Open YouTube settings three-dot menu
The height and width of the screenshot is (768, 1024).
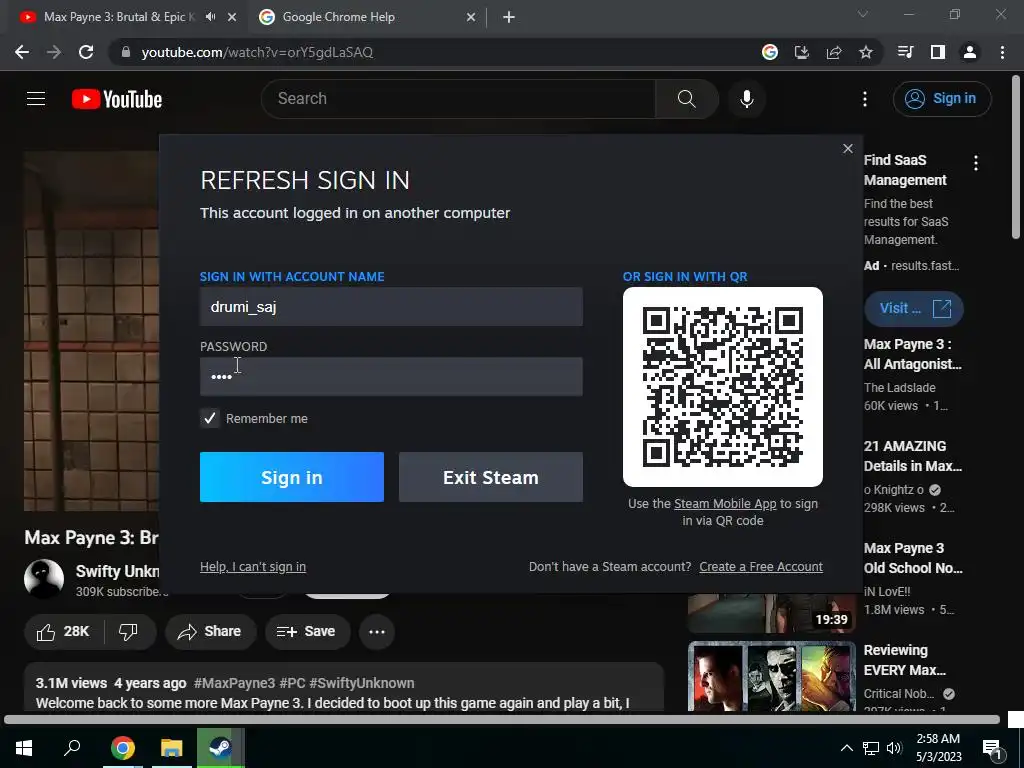[865, 99]
